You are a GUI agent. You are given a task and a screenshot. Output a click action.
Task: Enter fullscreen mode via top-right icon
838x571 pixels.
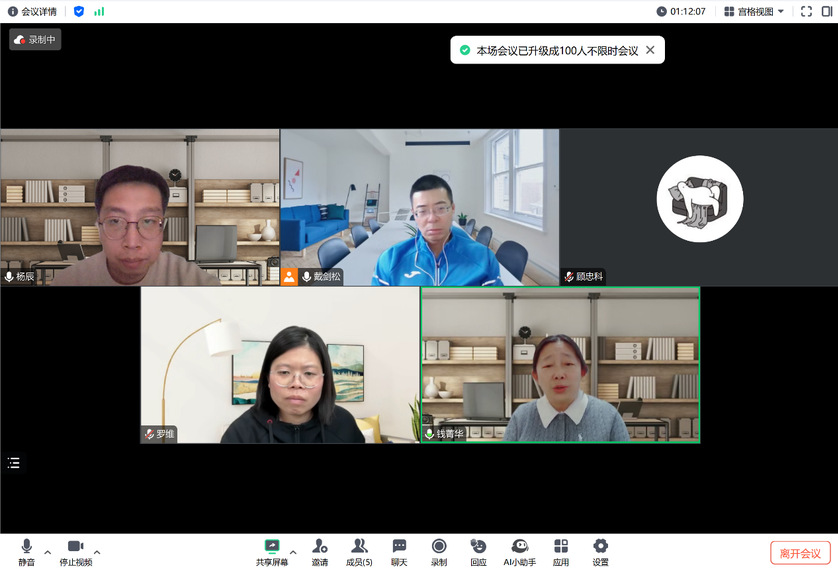pyautogui.click(x=806, y=11)
